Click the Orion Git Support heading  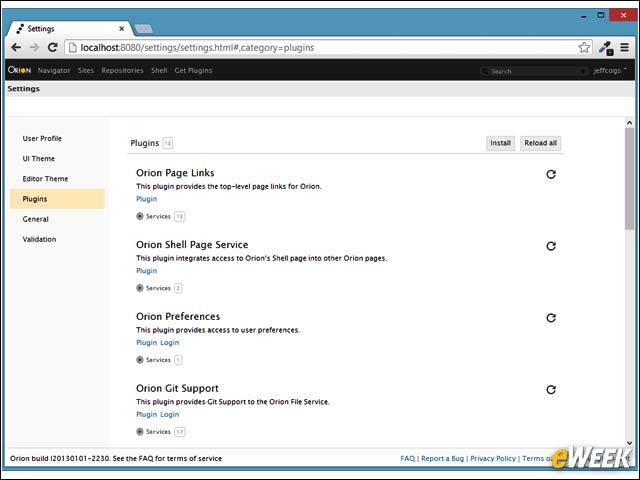tap(177, 388)
